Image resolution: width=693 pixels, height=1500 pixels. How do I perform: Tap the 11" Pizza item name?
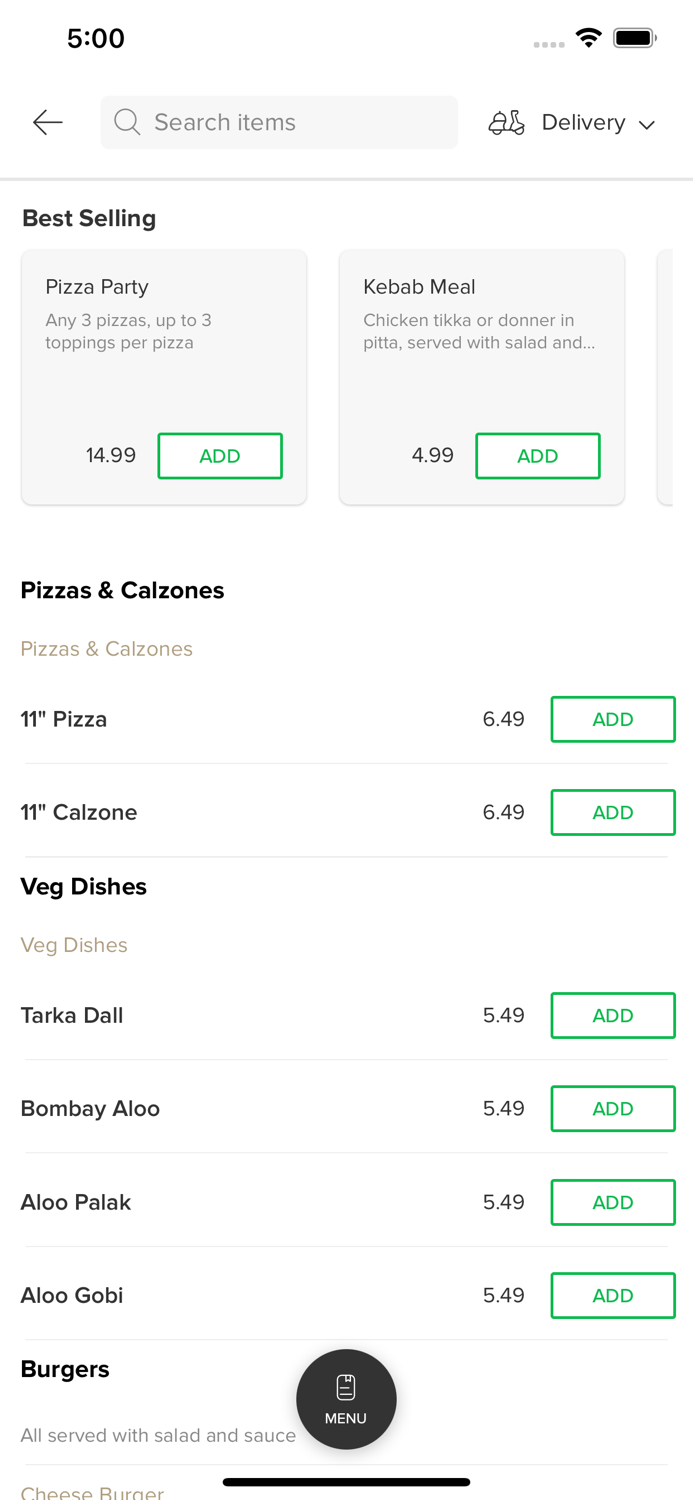[64, 719]
